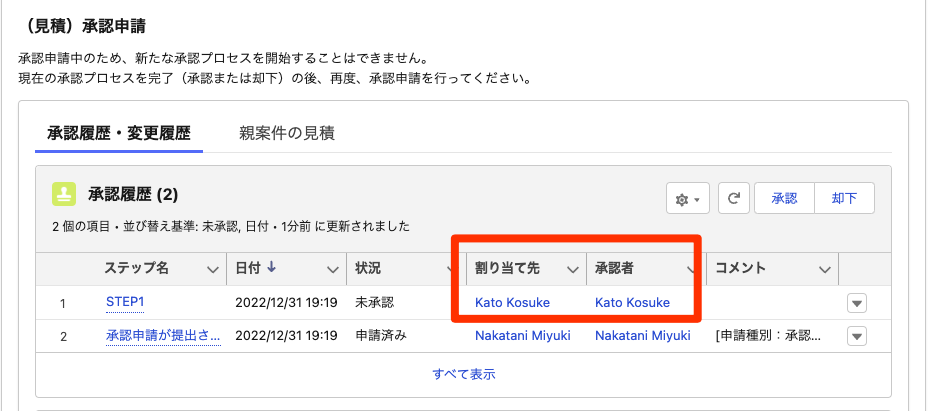Click the [申請種別:承認... comment cell
The image size is (930, 411).
769,336
